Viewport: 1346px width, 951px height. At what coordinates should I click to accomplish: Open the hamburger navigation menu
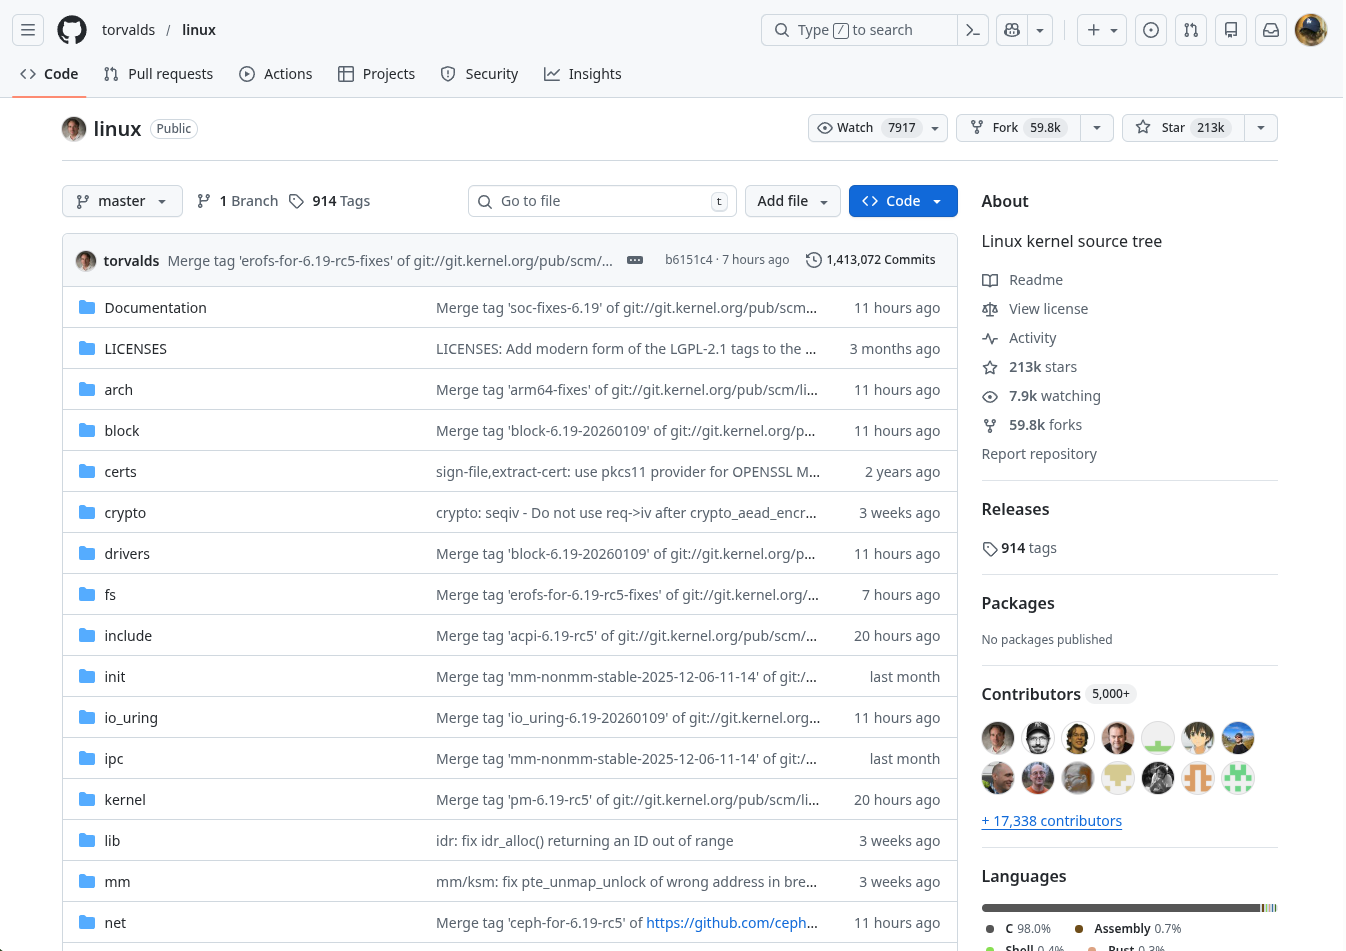pyautogui.click(x=28, y=30)
